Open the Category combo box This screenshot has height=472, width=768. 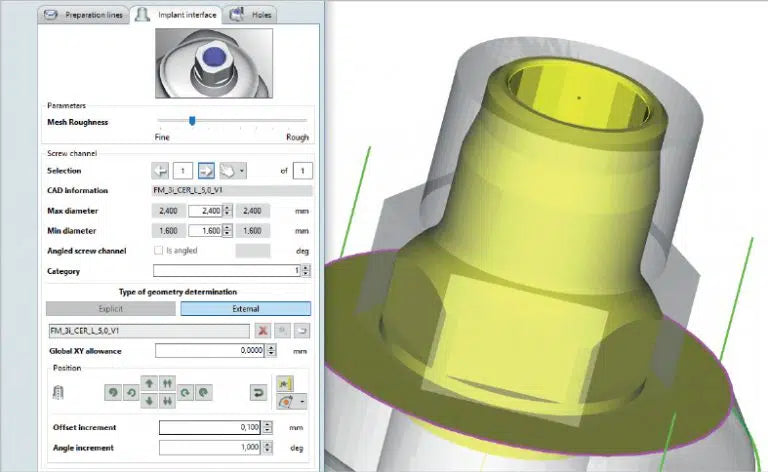(232, 271)
